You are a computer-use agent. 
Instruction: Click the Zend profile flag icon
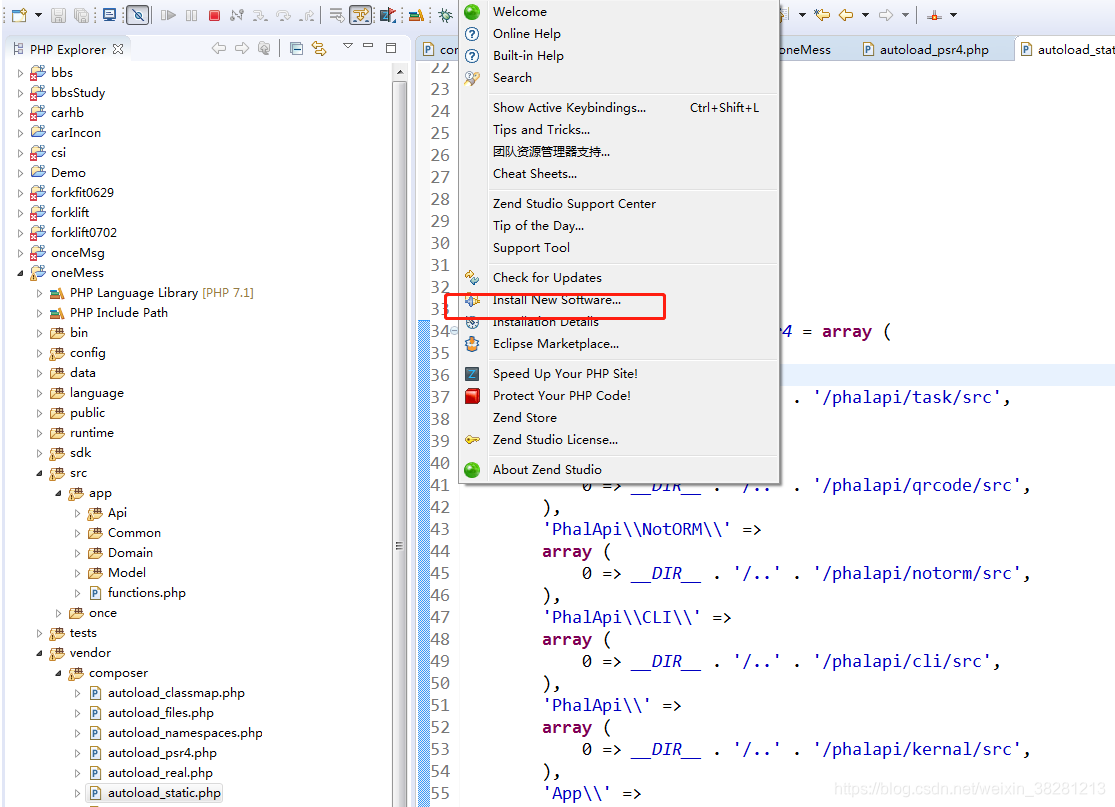pos(388,15)
